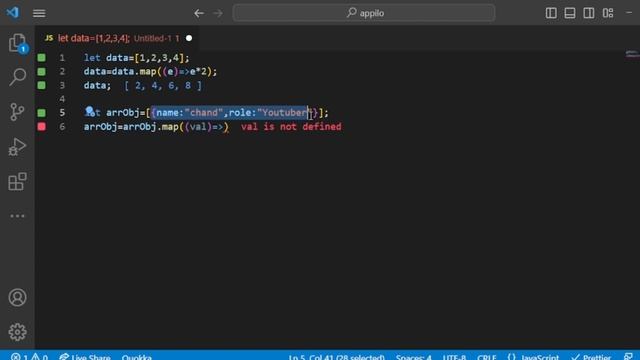Change end of line sequence CRLF
The height and width of the screenshot is (360, 640).
[x=487, y=357]
